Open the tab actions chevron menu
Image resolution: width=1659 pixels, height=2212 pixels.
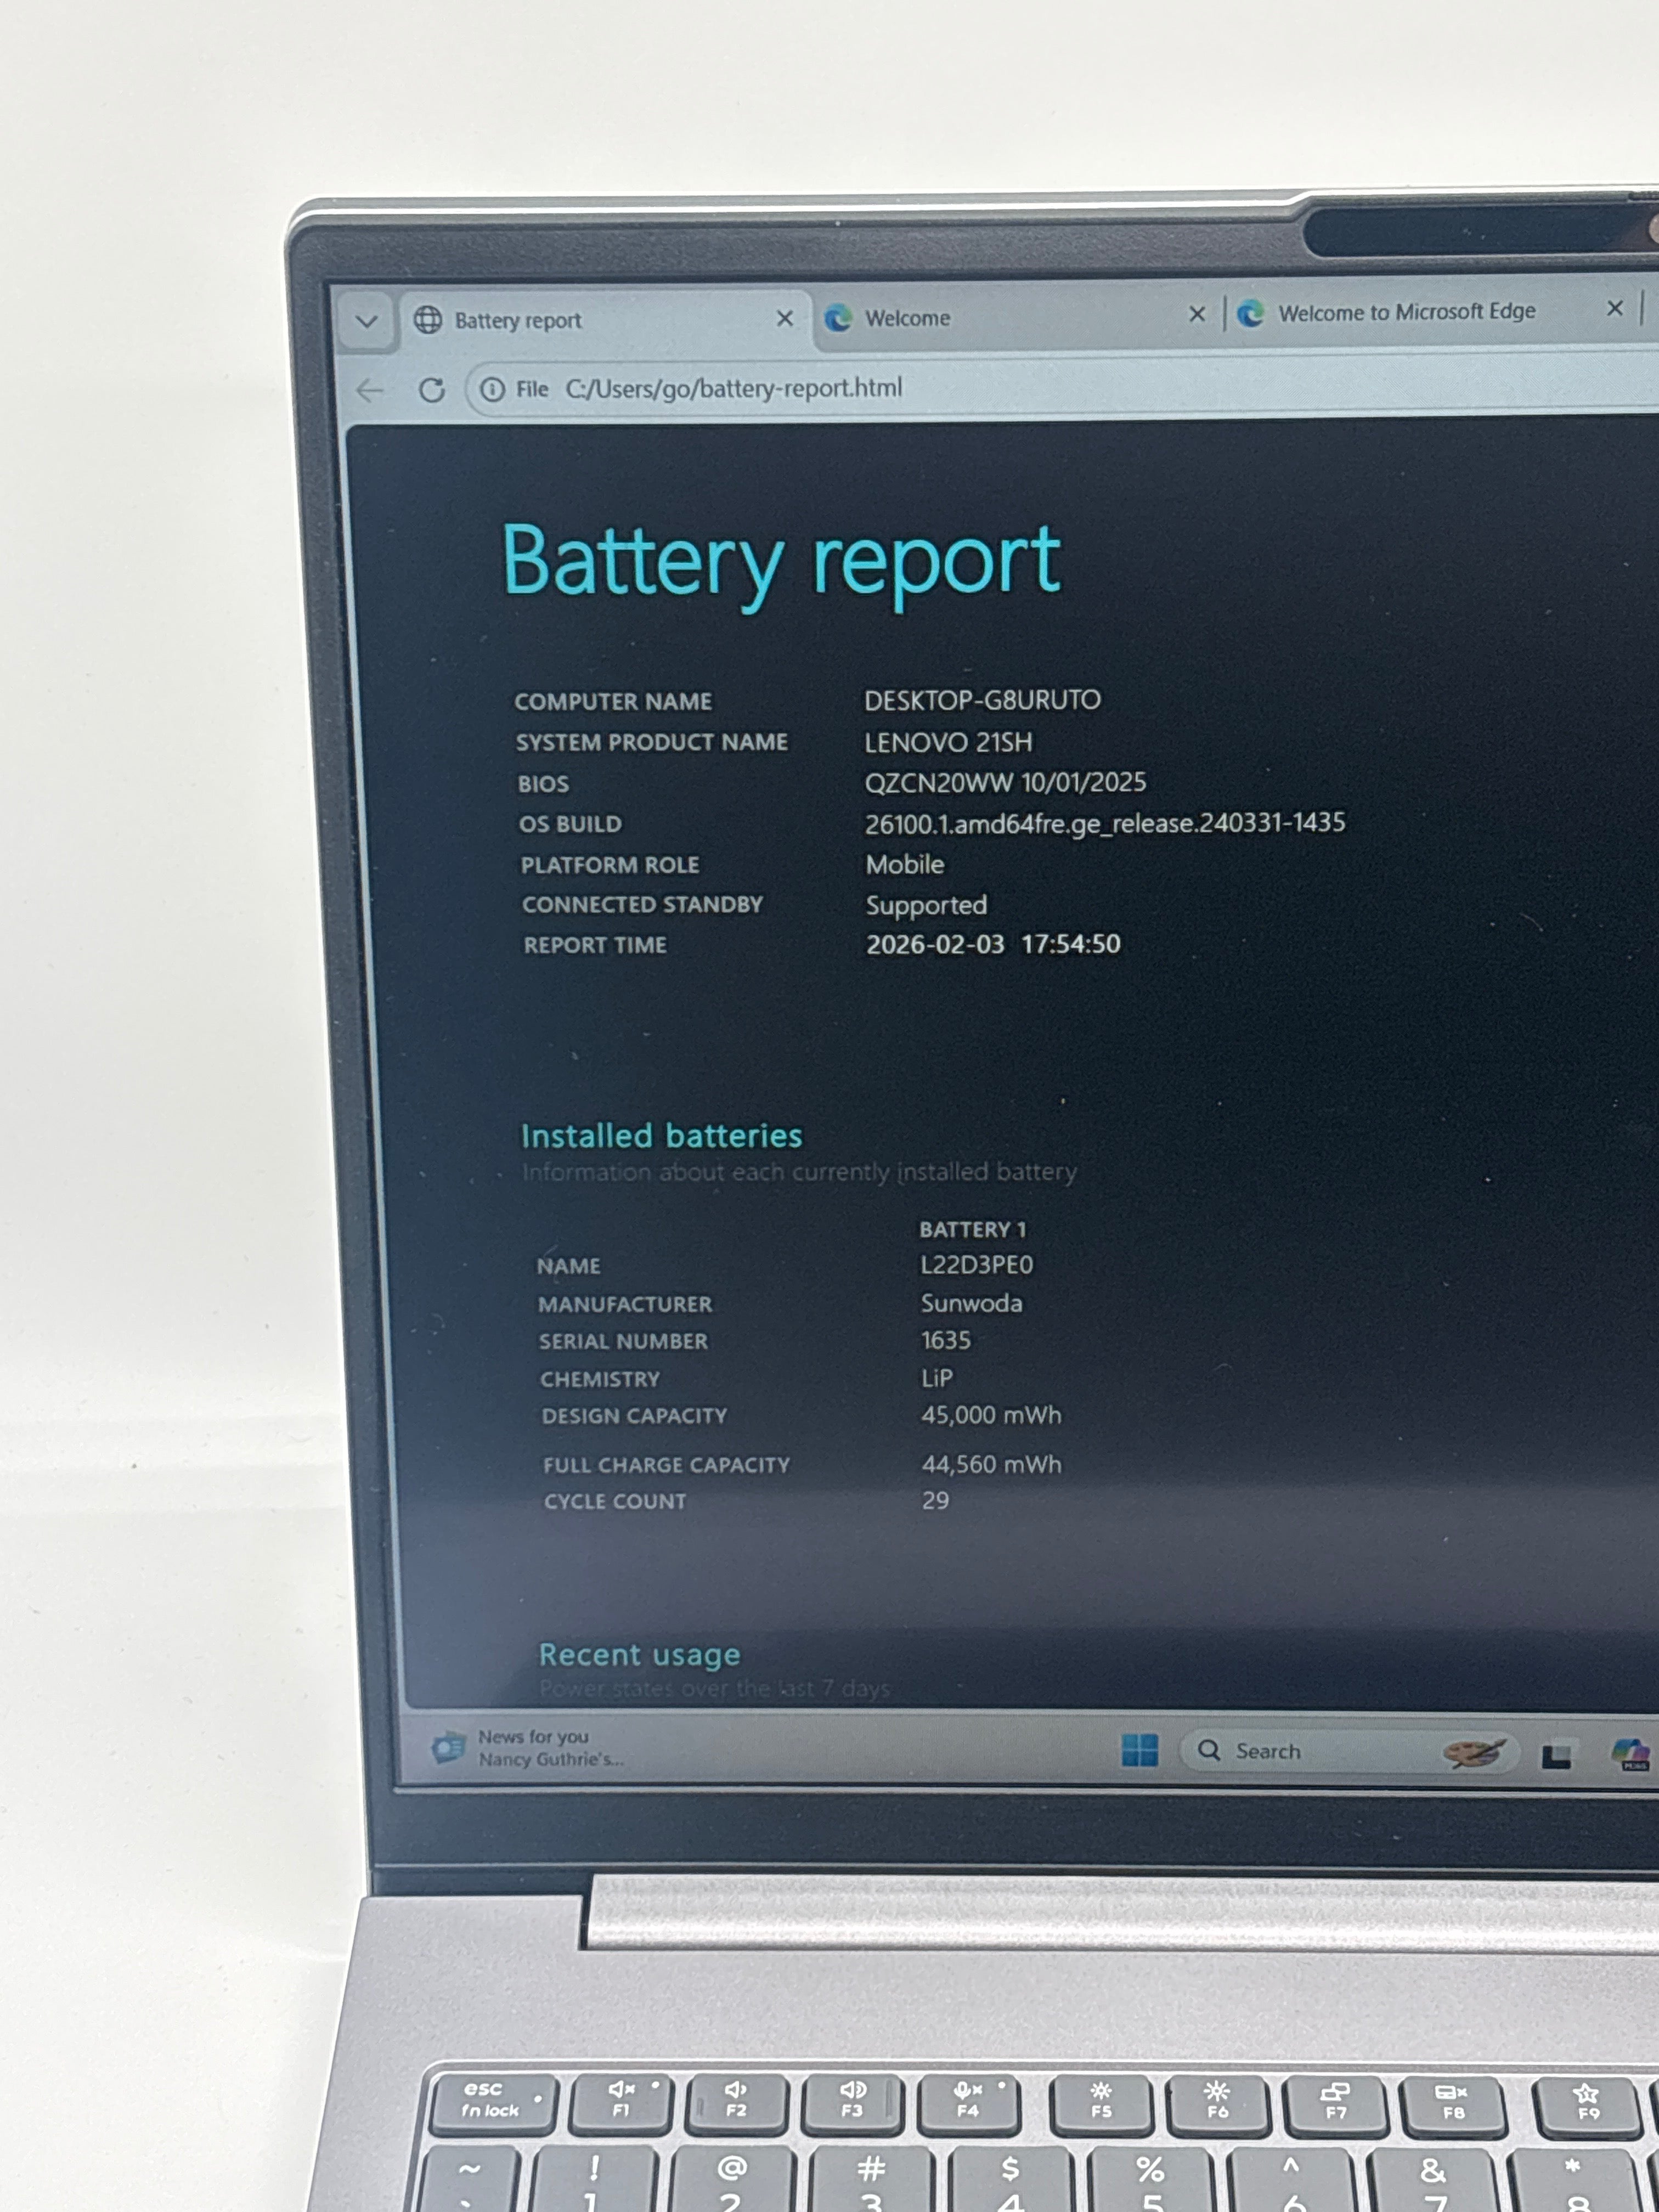click(367, 322)
